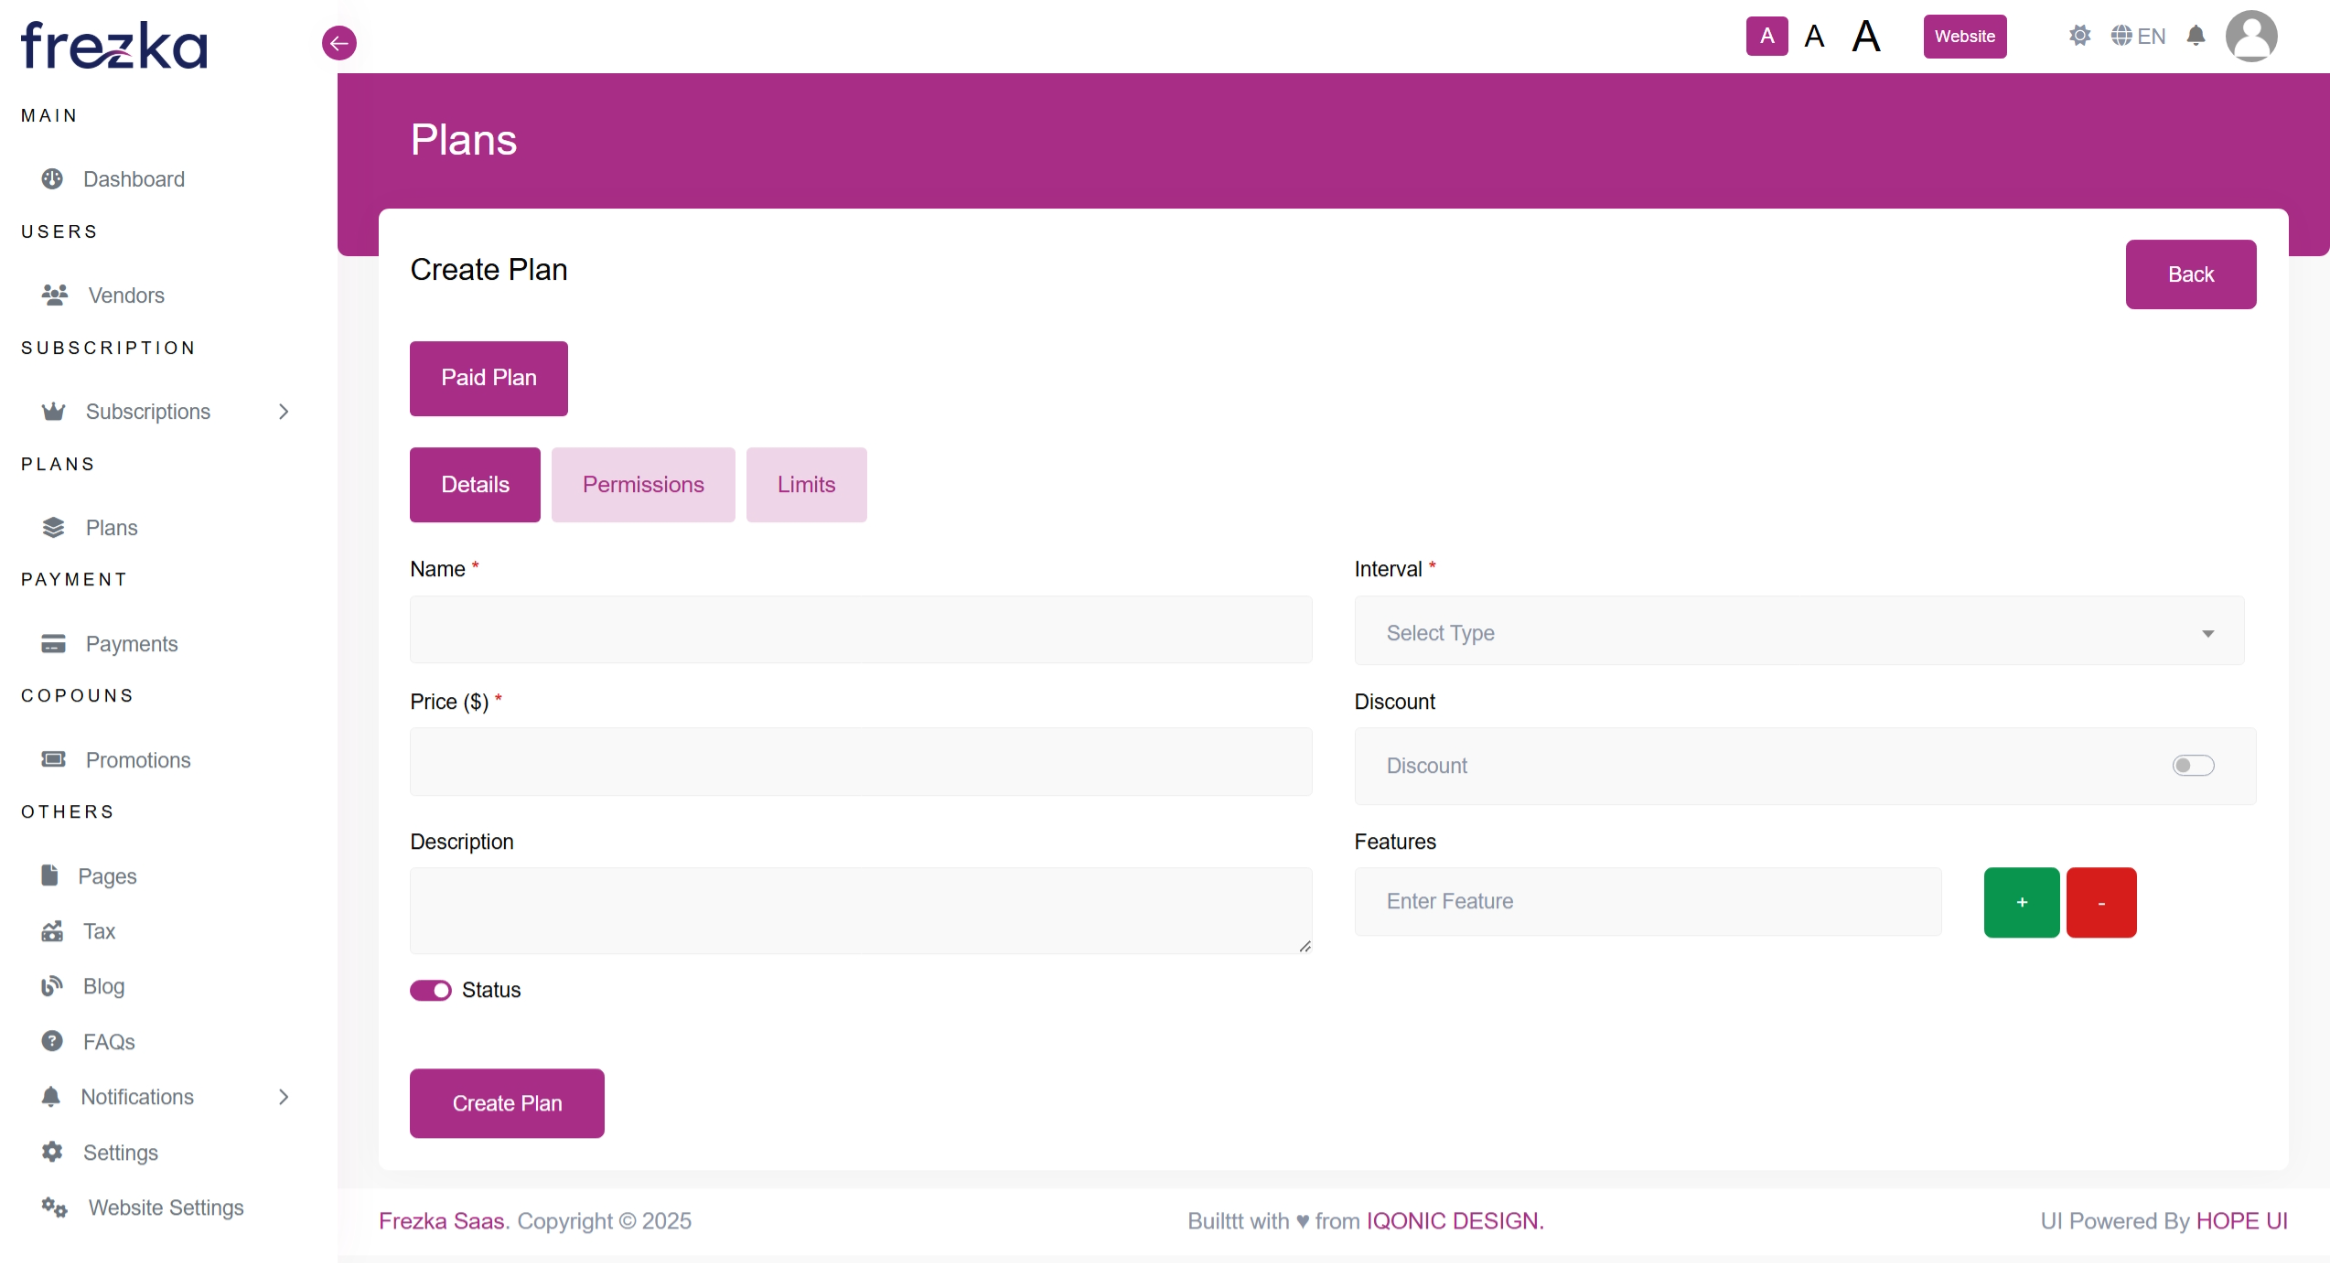Click the FAQs question mark icon
2330x1263 pixels.
pos(52,1042)
